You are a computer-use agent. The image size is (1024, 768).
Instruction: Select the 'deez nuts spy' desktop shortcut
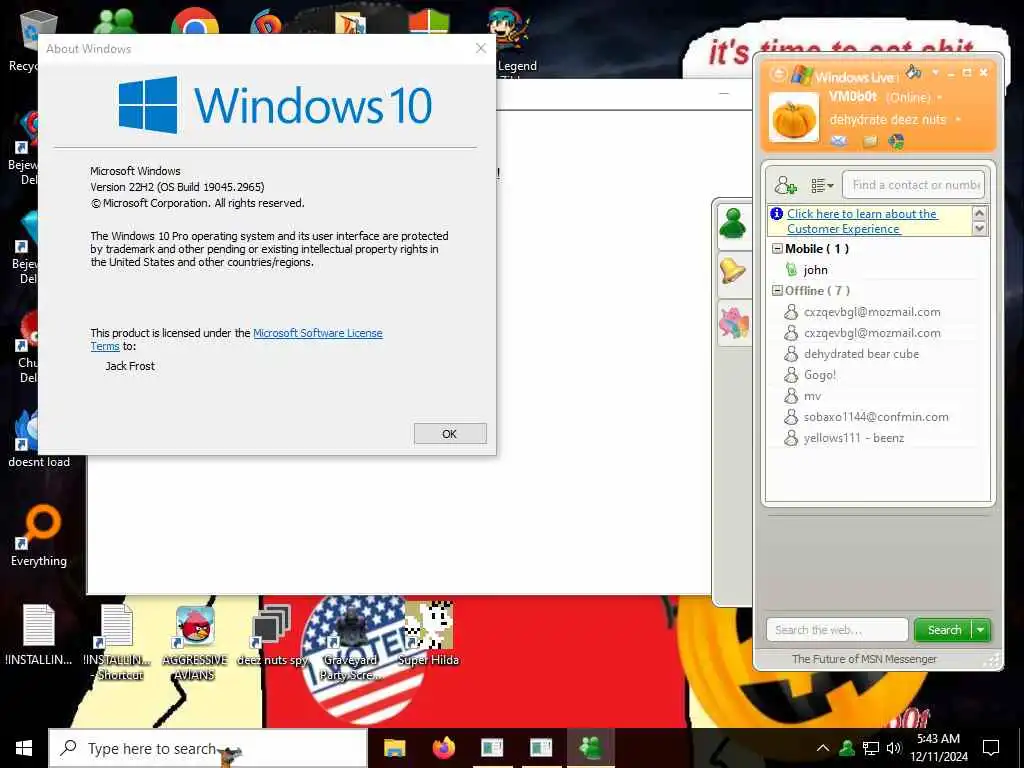(272, 635)
